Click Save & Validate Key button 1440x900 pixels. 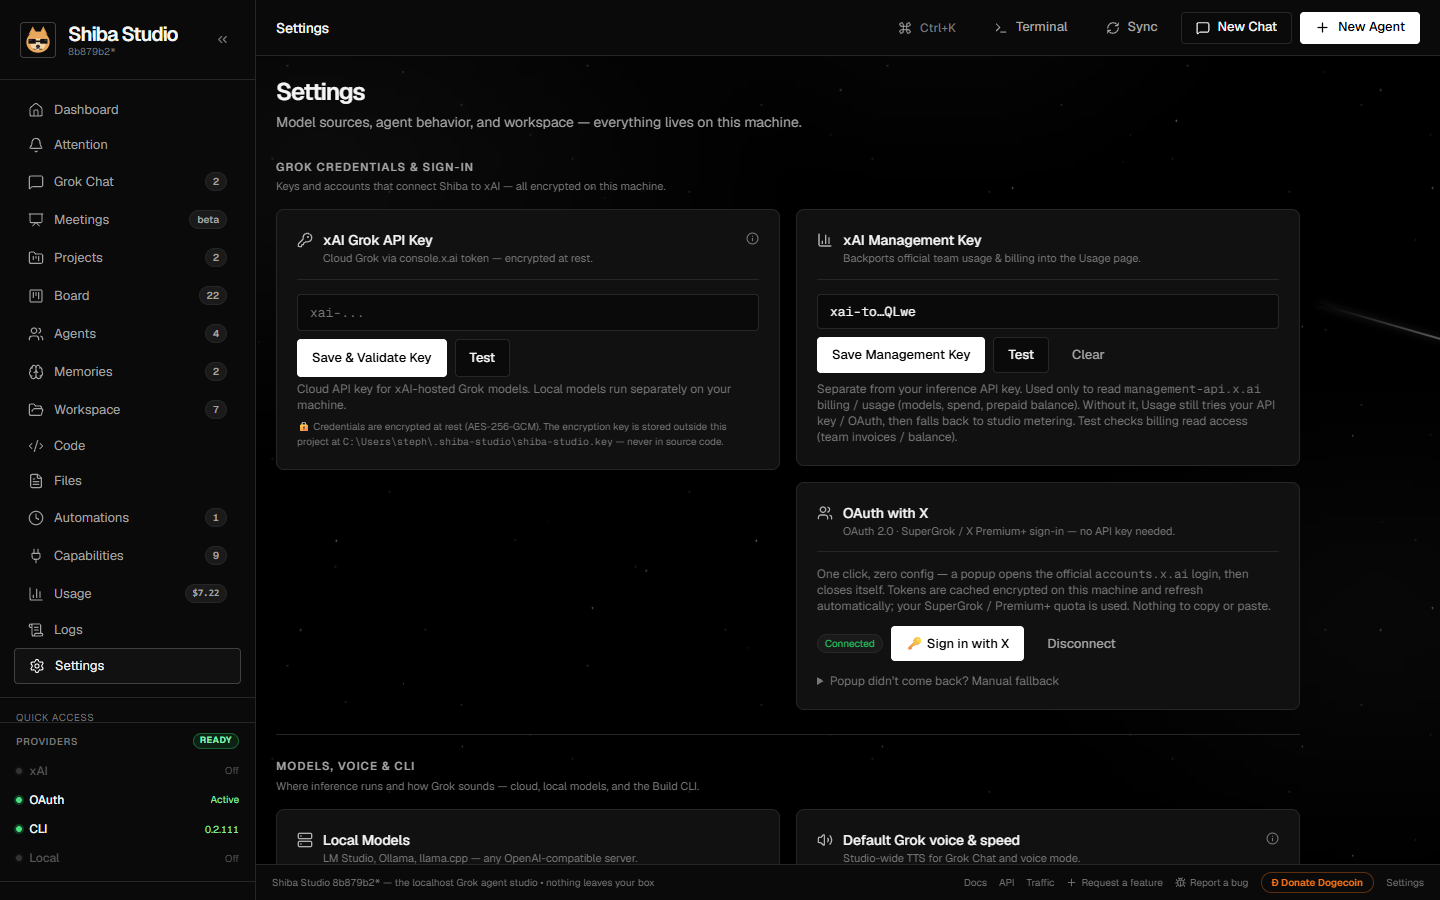click(x=372, y=358)
